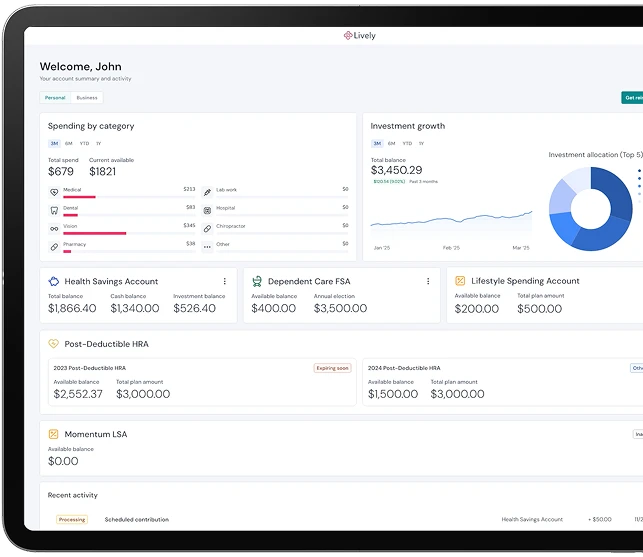Select 6M range in Investment growth
Screen dimensions: 643x557
391,144
